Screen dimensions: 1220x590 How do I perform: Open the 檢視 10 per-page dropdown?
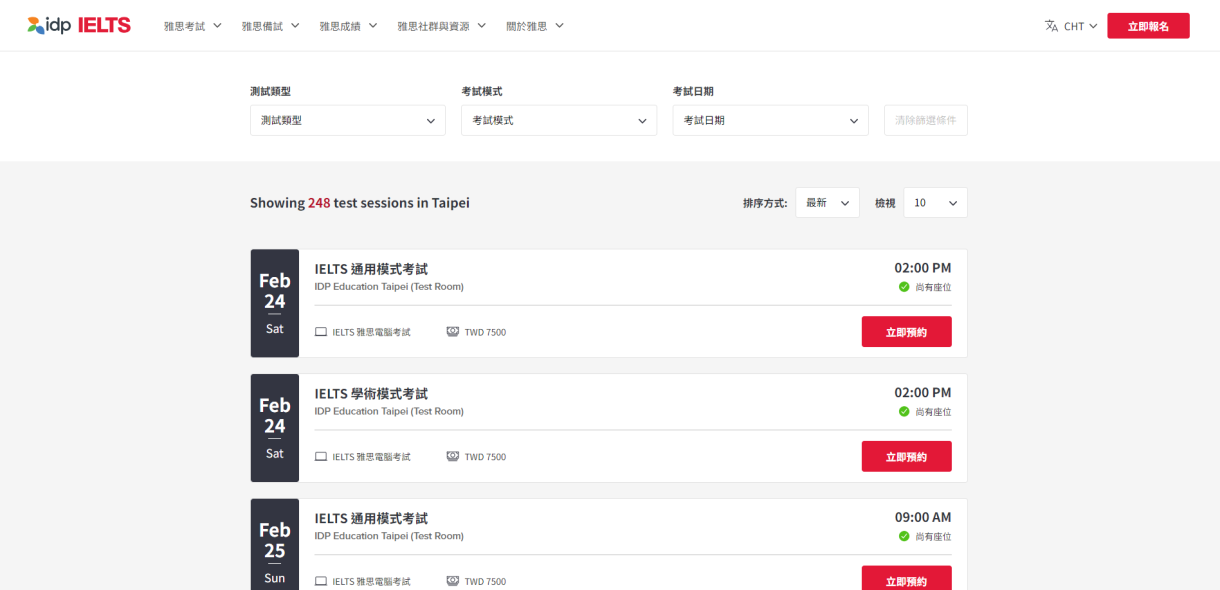(935, 203)
